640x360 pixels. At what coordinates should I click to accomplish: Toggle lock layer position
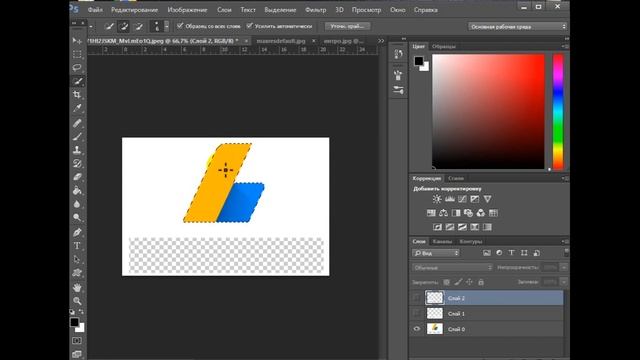pyautogui.click(x=470, y=282)
